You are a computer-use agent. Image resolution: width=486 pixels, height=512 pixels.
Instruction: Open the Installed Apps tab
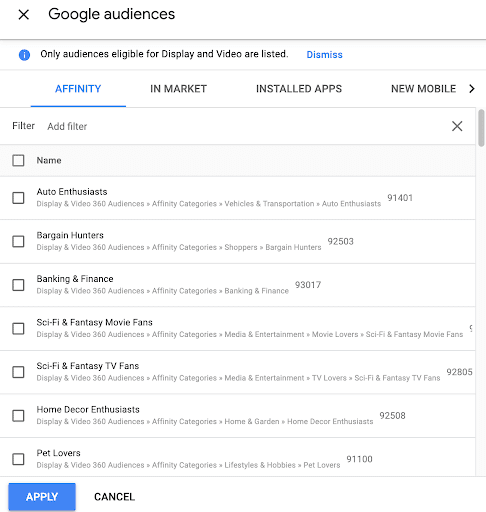click(x=299, y=89)
